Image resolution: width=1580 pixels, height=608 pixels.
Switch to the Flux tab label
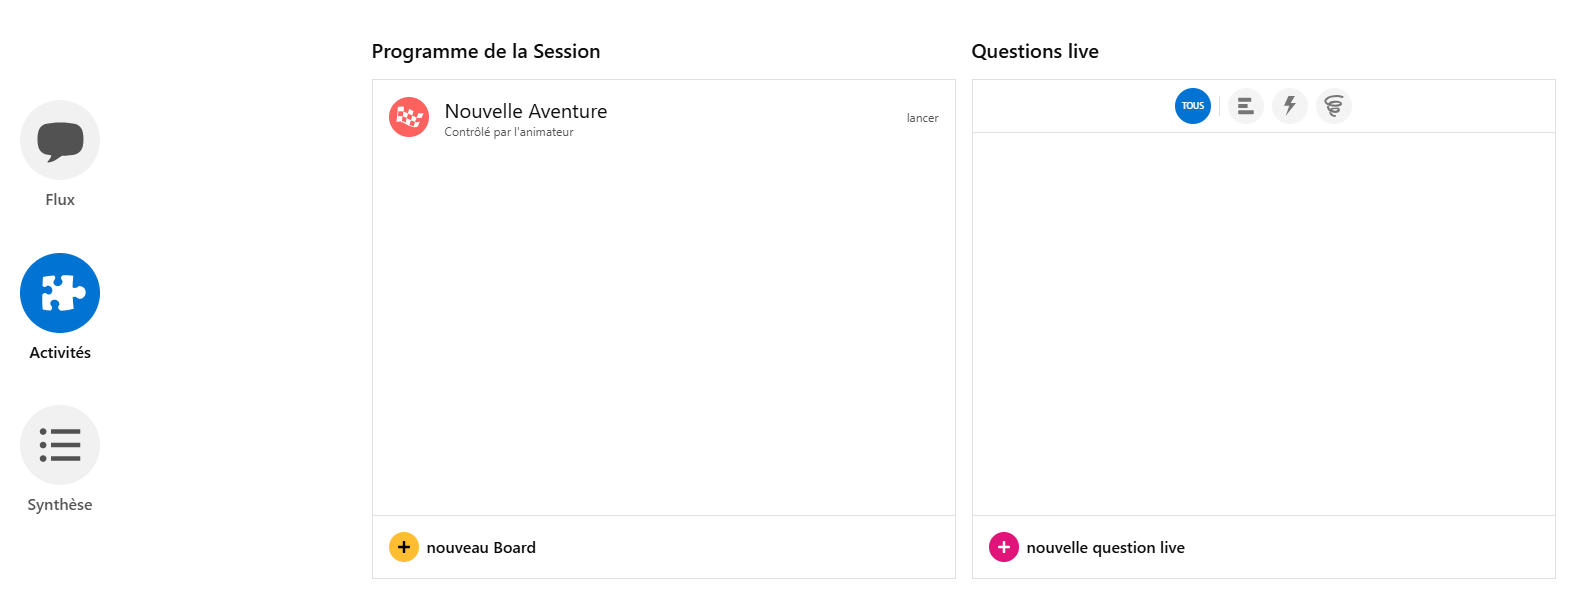pyautogui.click(x=60, y=200)
